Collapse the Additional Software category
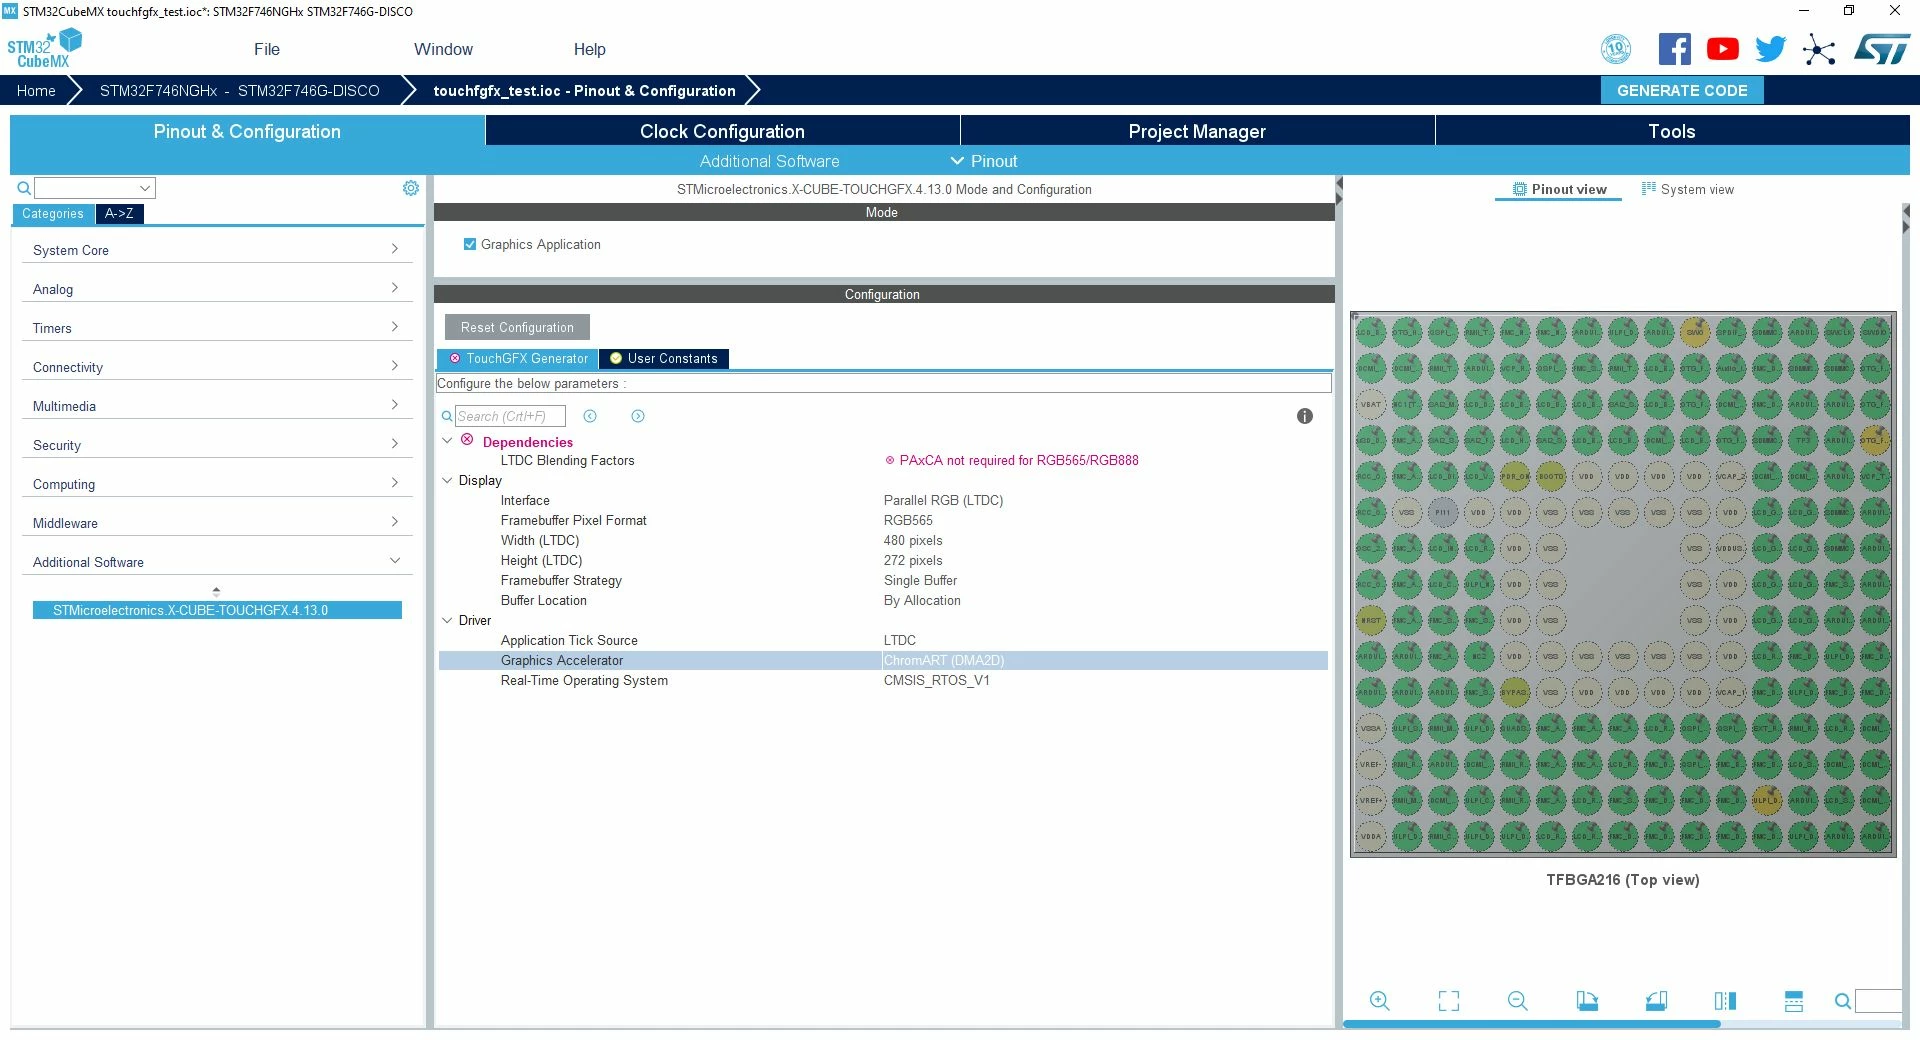This screenshot has width=1920, height=1040. click(x=216, y=562)
